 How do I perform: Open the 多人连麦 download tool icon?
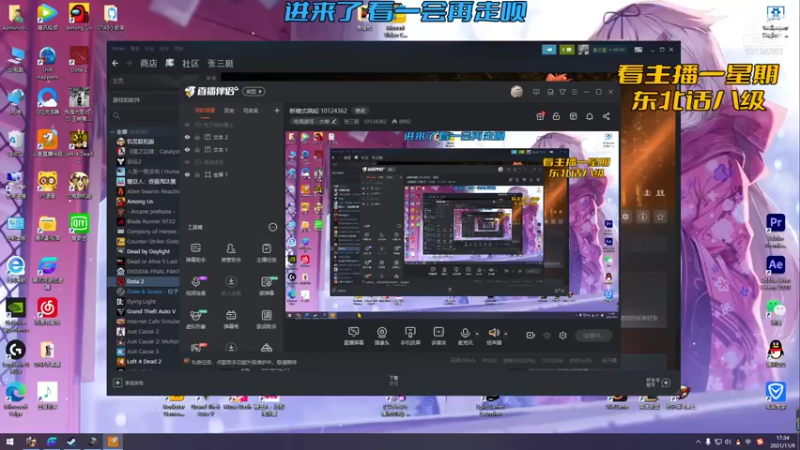point(231,286)
